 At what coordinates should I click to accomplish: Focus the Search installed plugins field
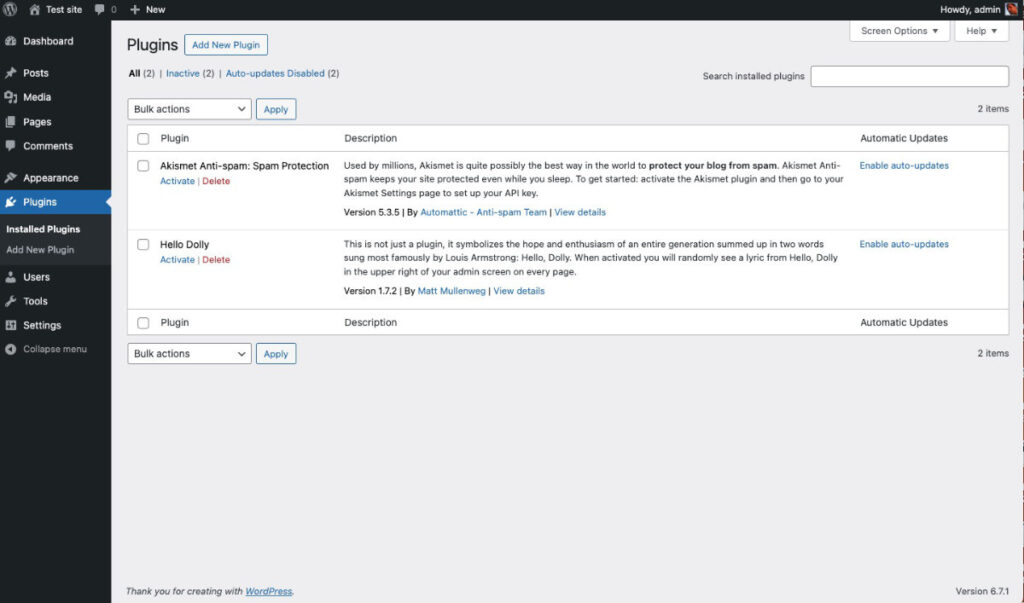[x=909, y=76]
